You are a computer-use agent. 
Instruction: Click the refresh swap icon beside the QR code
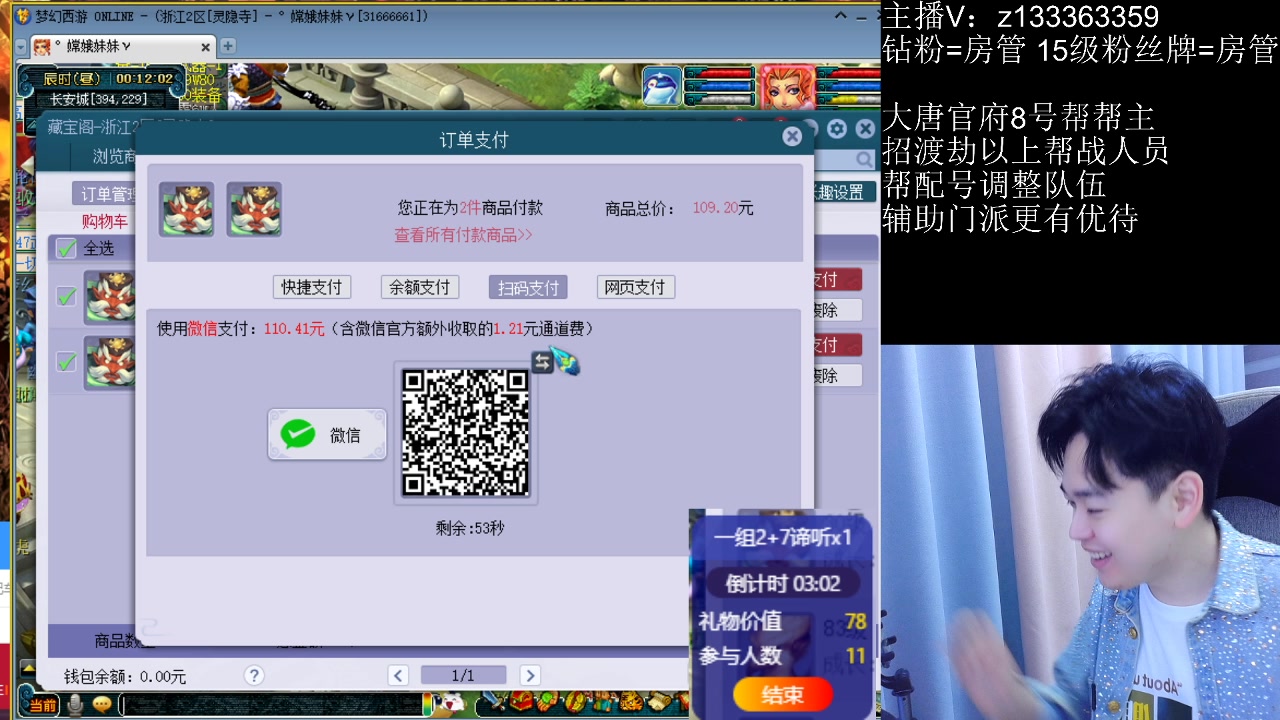click(x=541, y=362)
